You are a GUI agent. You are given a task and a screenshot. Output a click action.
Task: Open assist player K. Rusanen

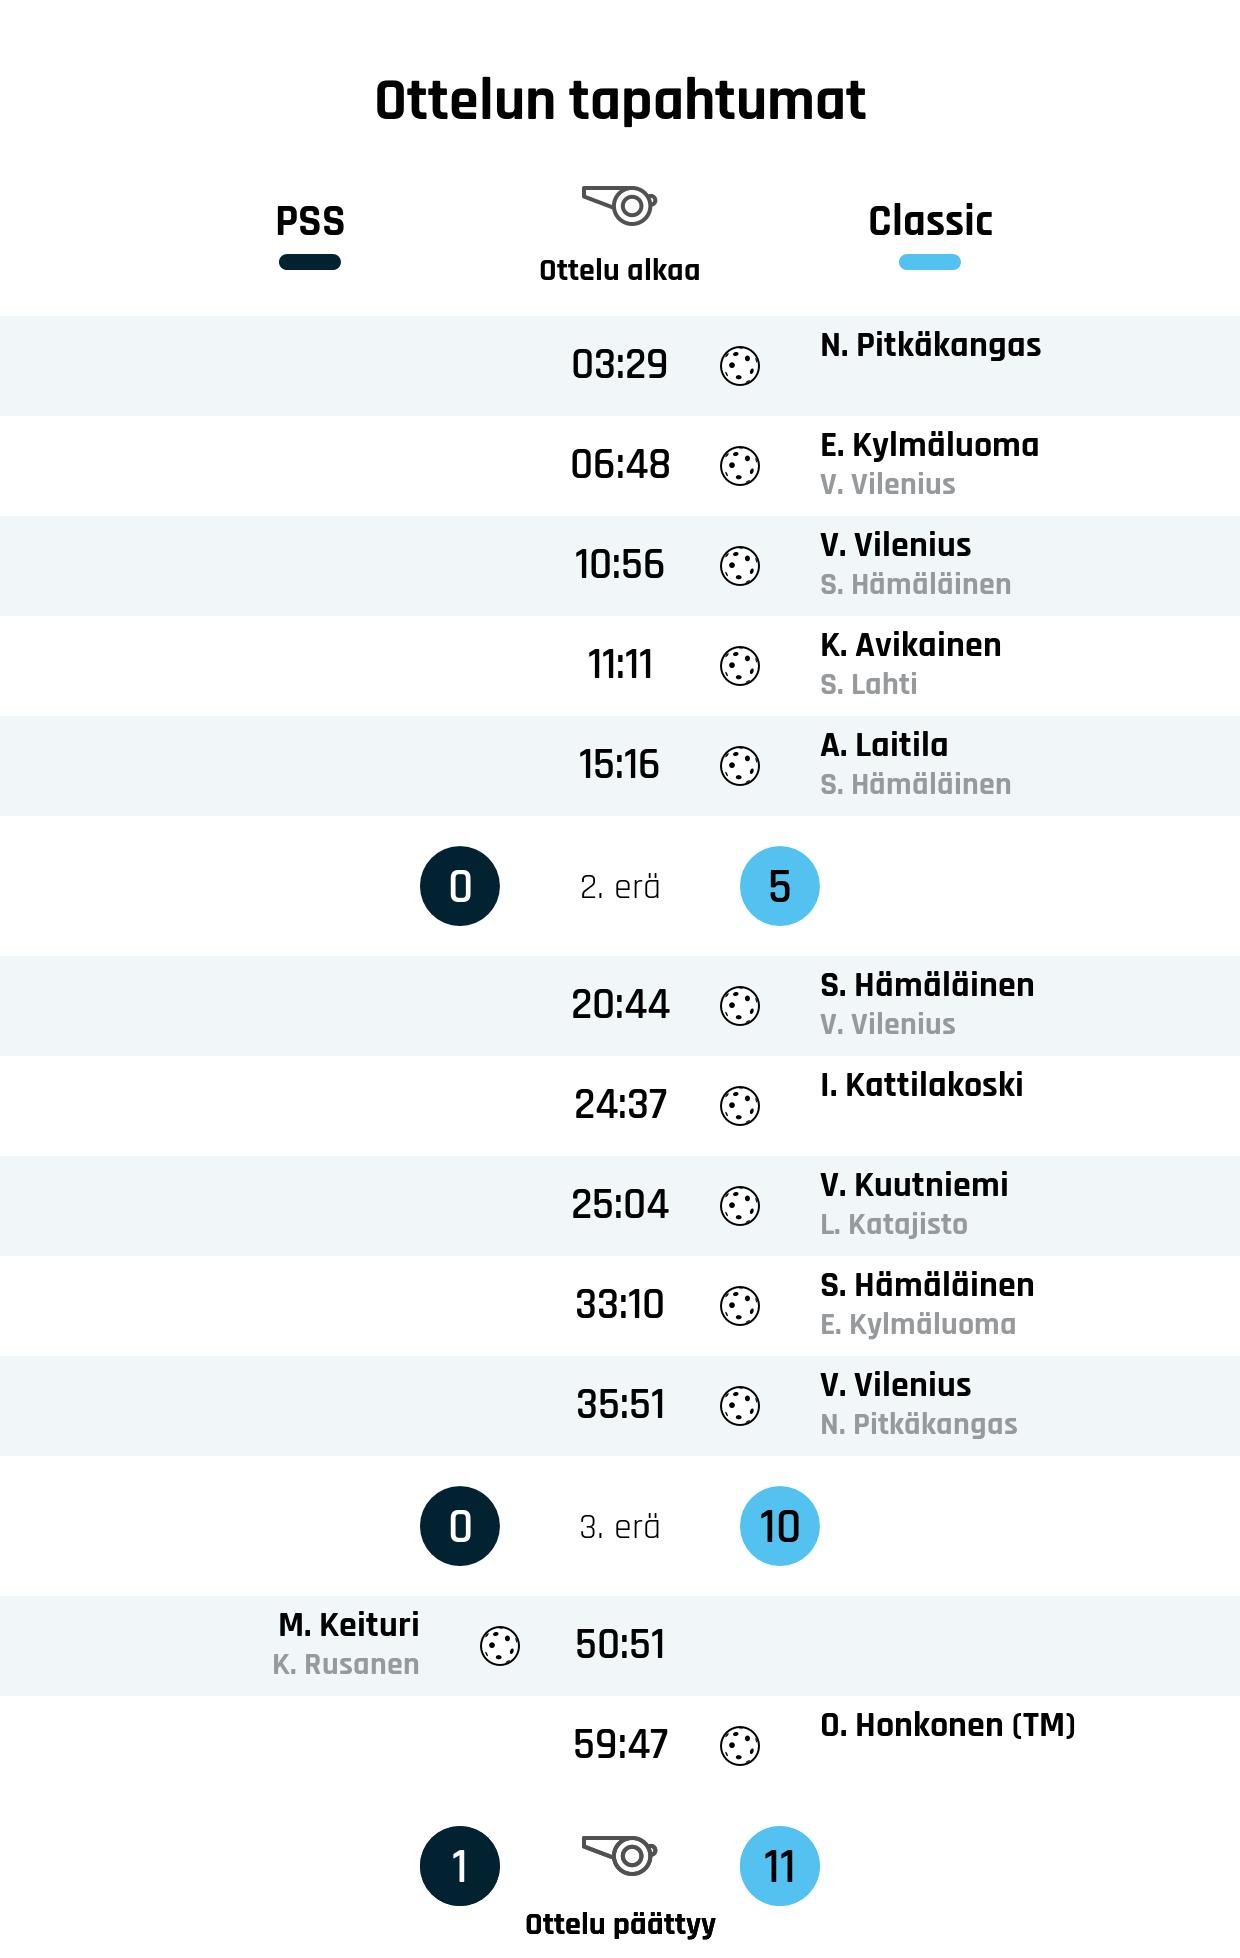[x=346, y=1665]
